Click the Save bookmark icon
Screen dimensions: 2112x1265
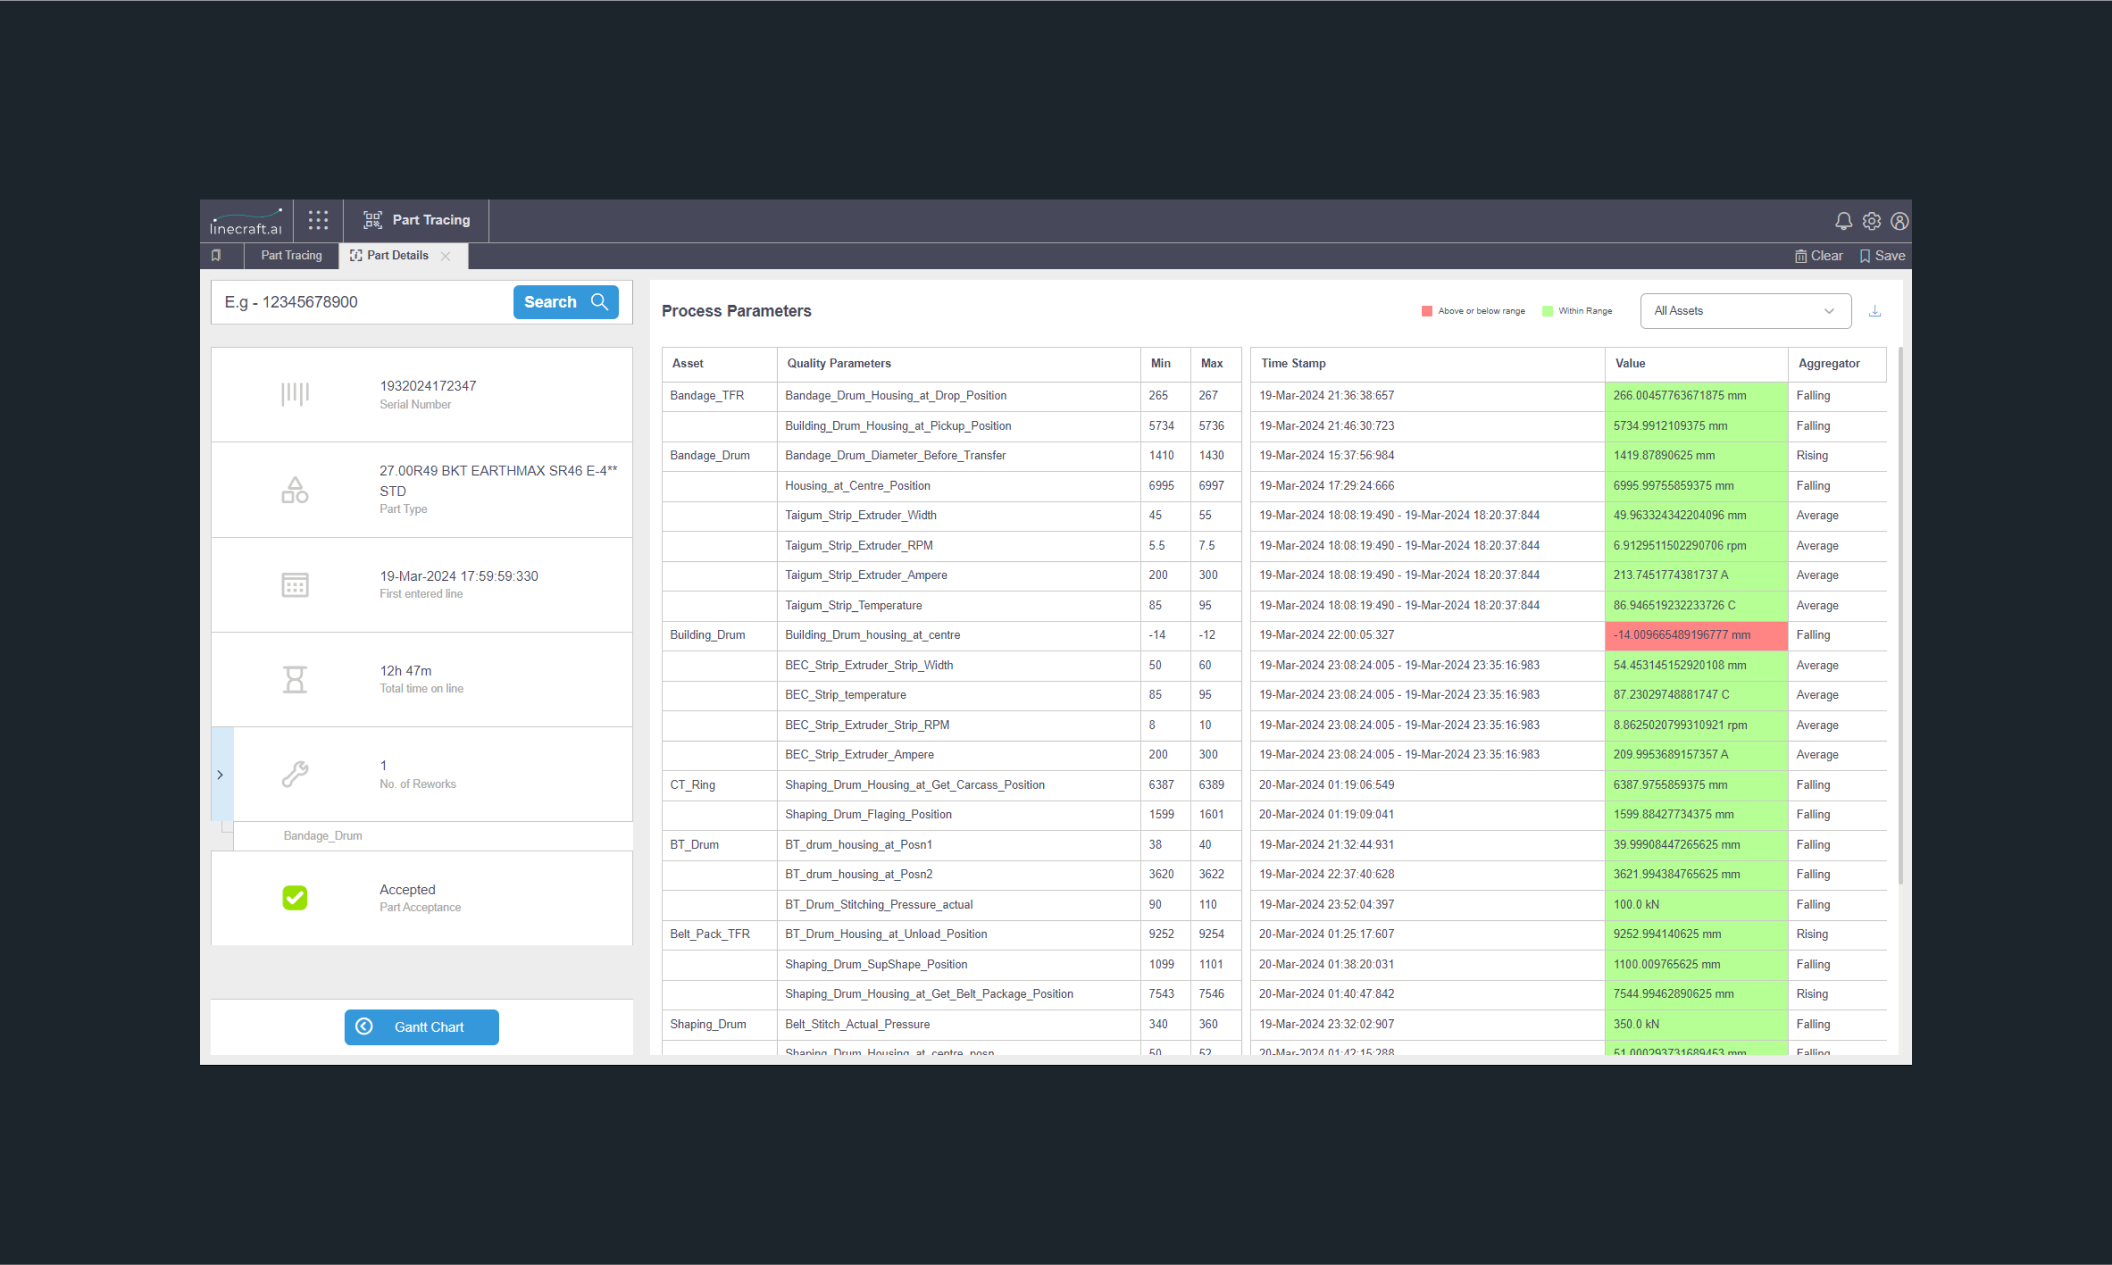[1865, 256]
